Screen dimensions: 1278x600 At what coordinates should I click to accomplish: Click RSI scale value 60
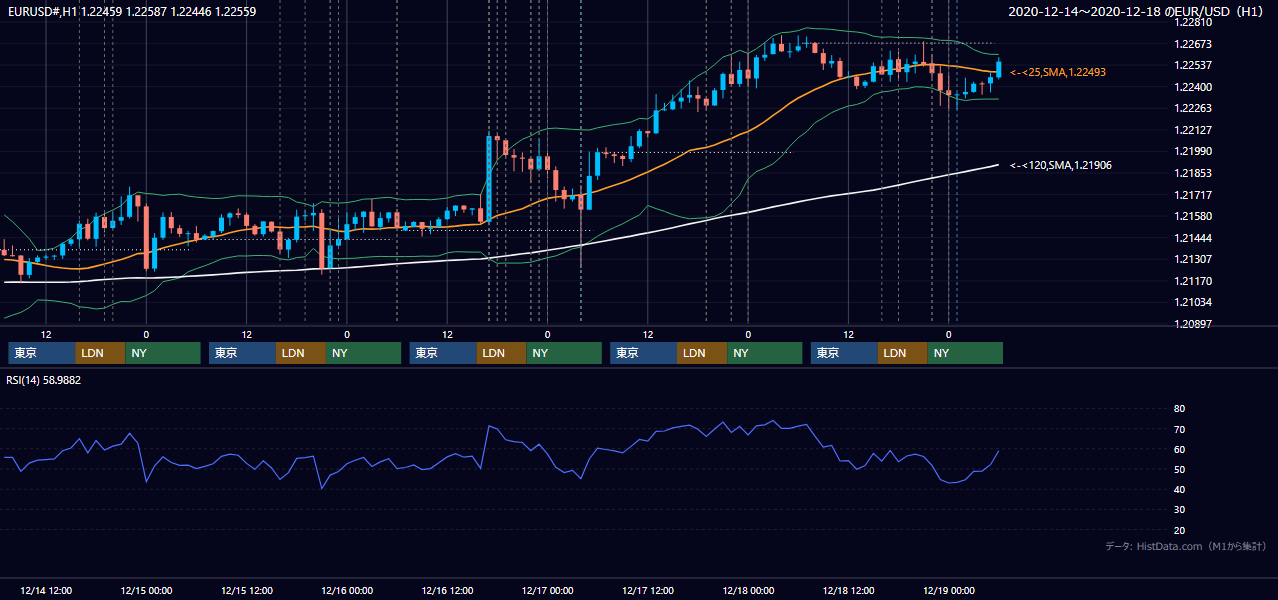pyautogui.click(x=1179, y=449)
